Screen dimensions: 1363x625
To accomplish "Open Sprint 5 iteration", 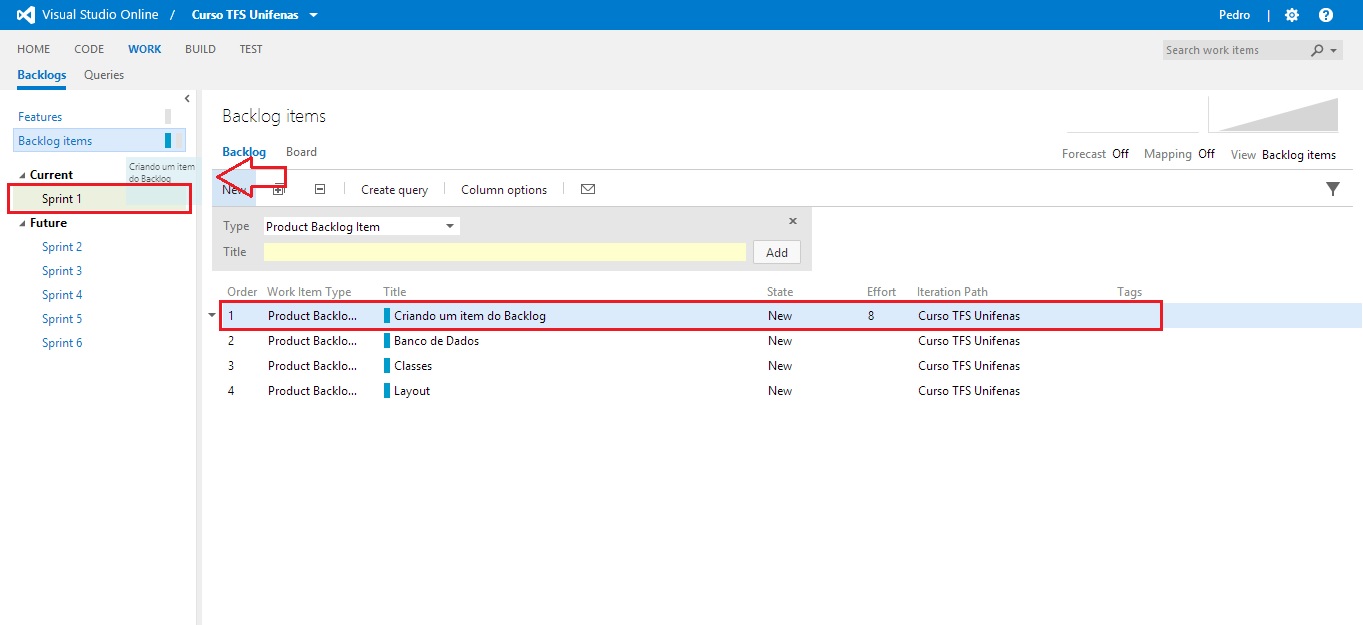I will tap(62, 319).
